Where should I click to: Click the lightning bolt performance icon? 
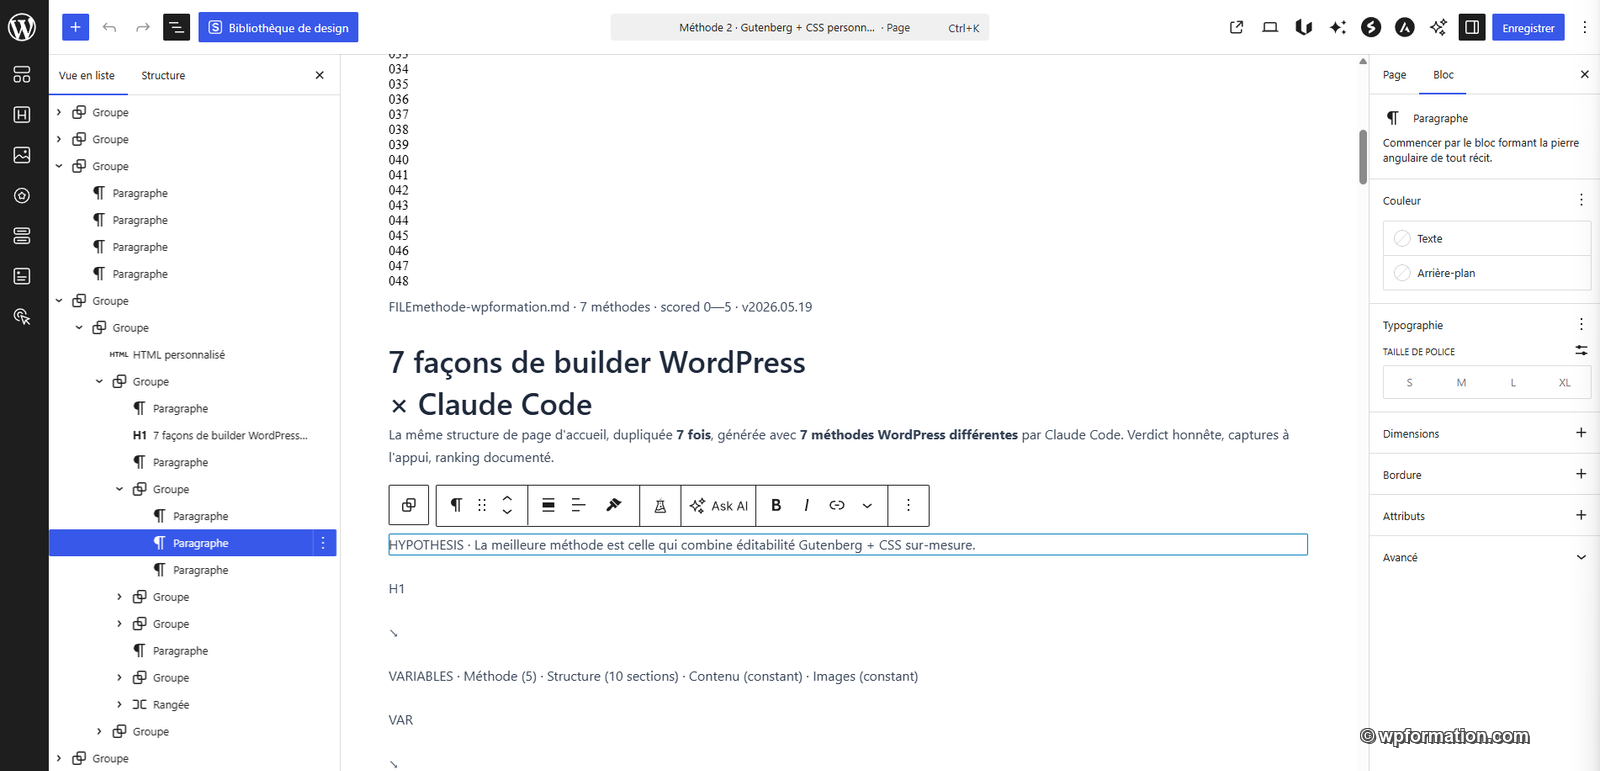tap(1371, 27)
